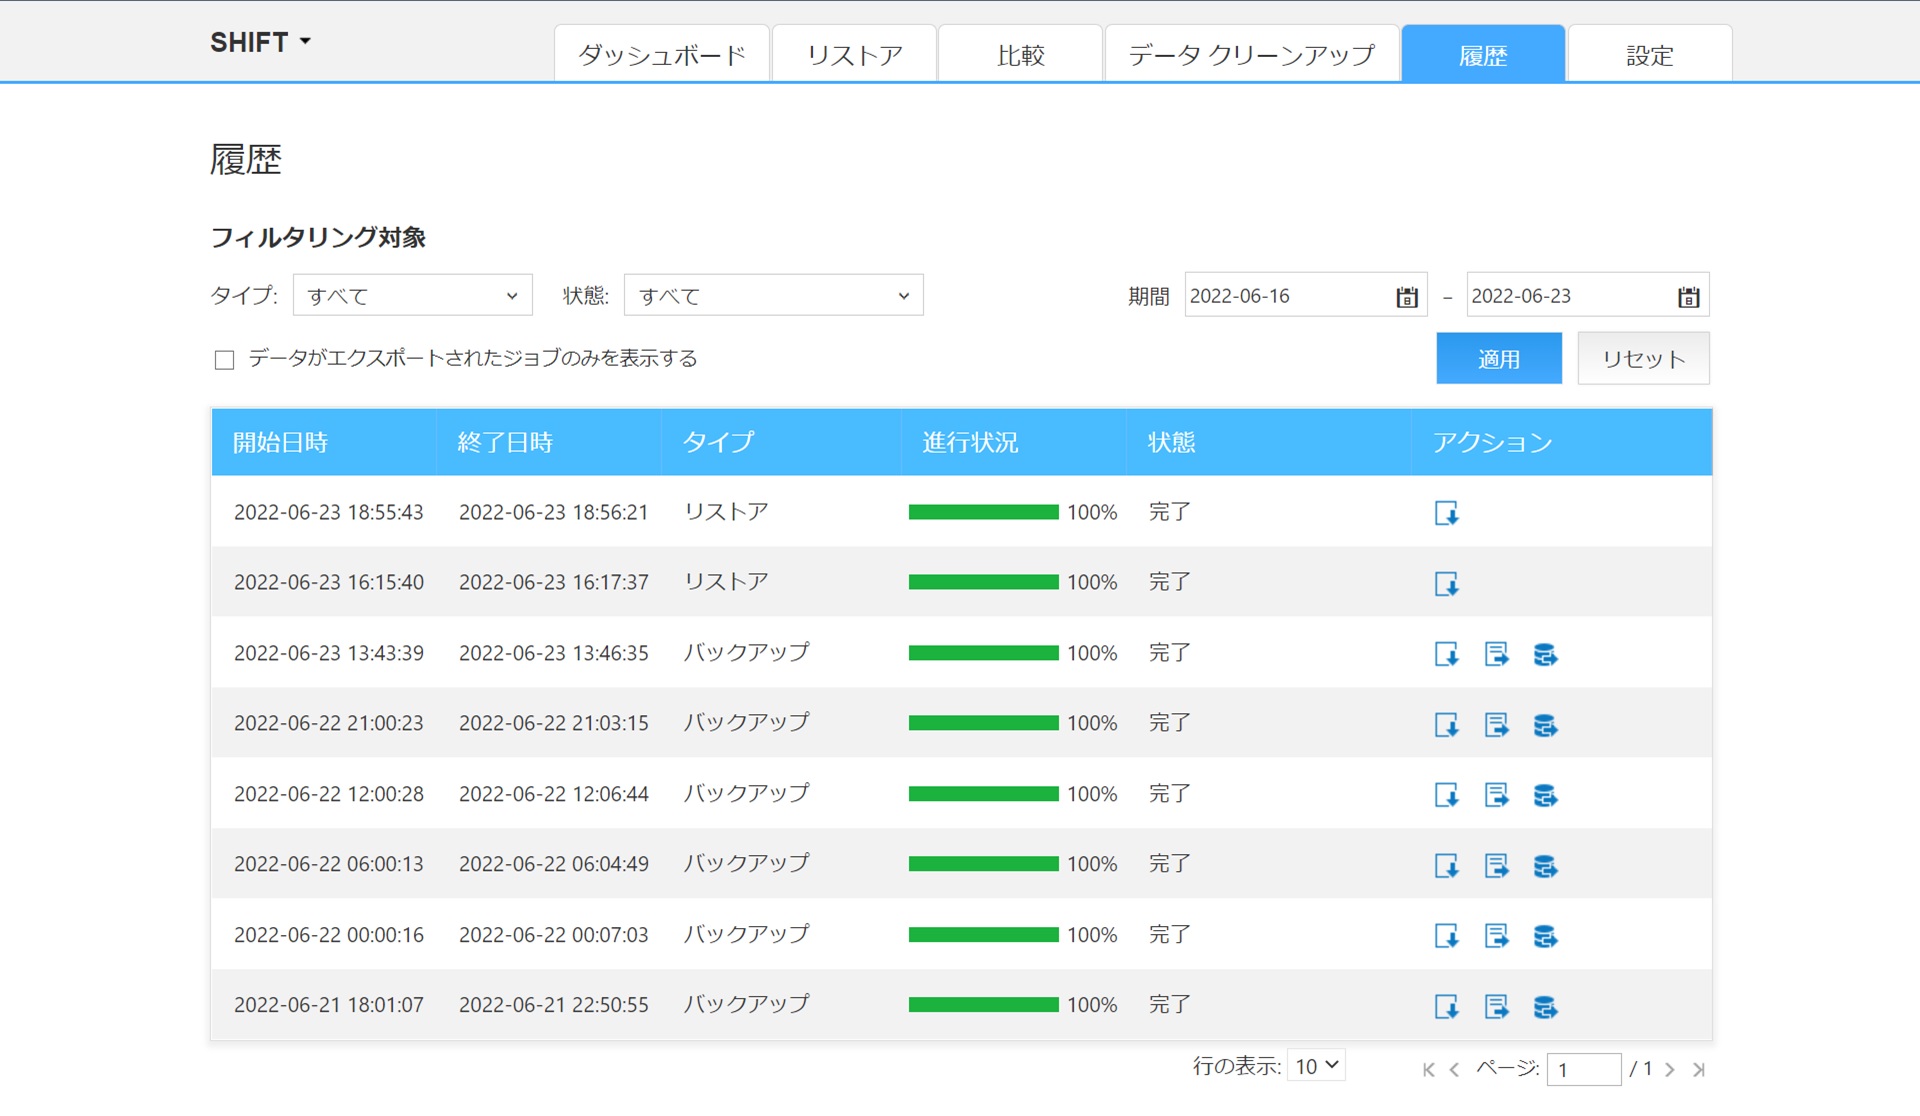Export document icon for backup 2022-06-22 00:00:16
This screenshot has height=1116, width=1920.
tap(1496, 936)
